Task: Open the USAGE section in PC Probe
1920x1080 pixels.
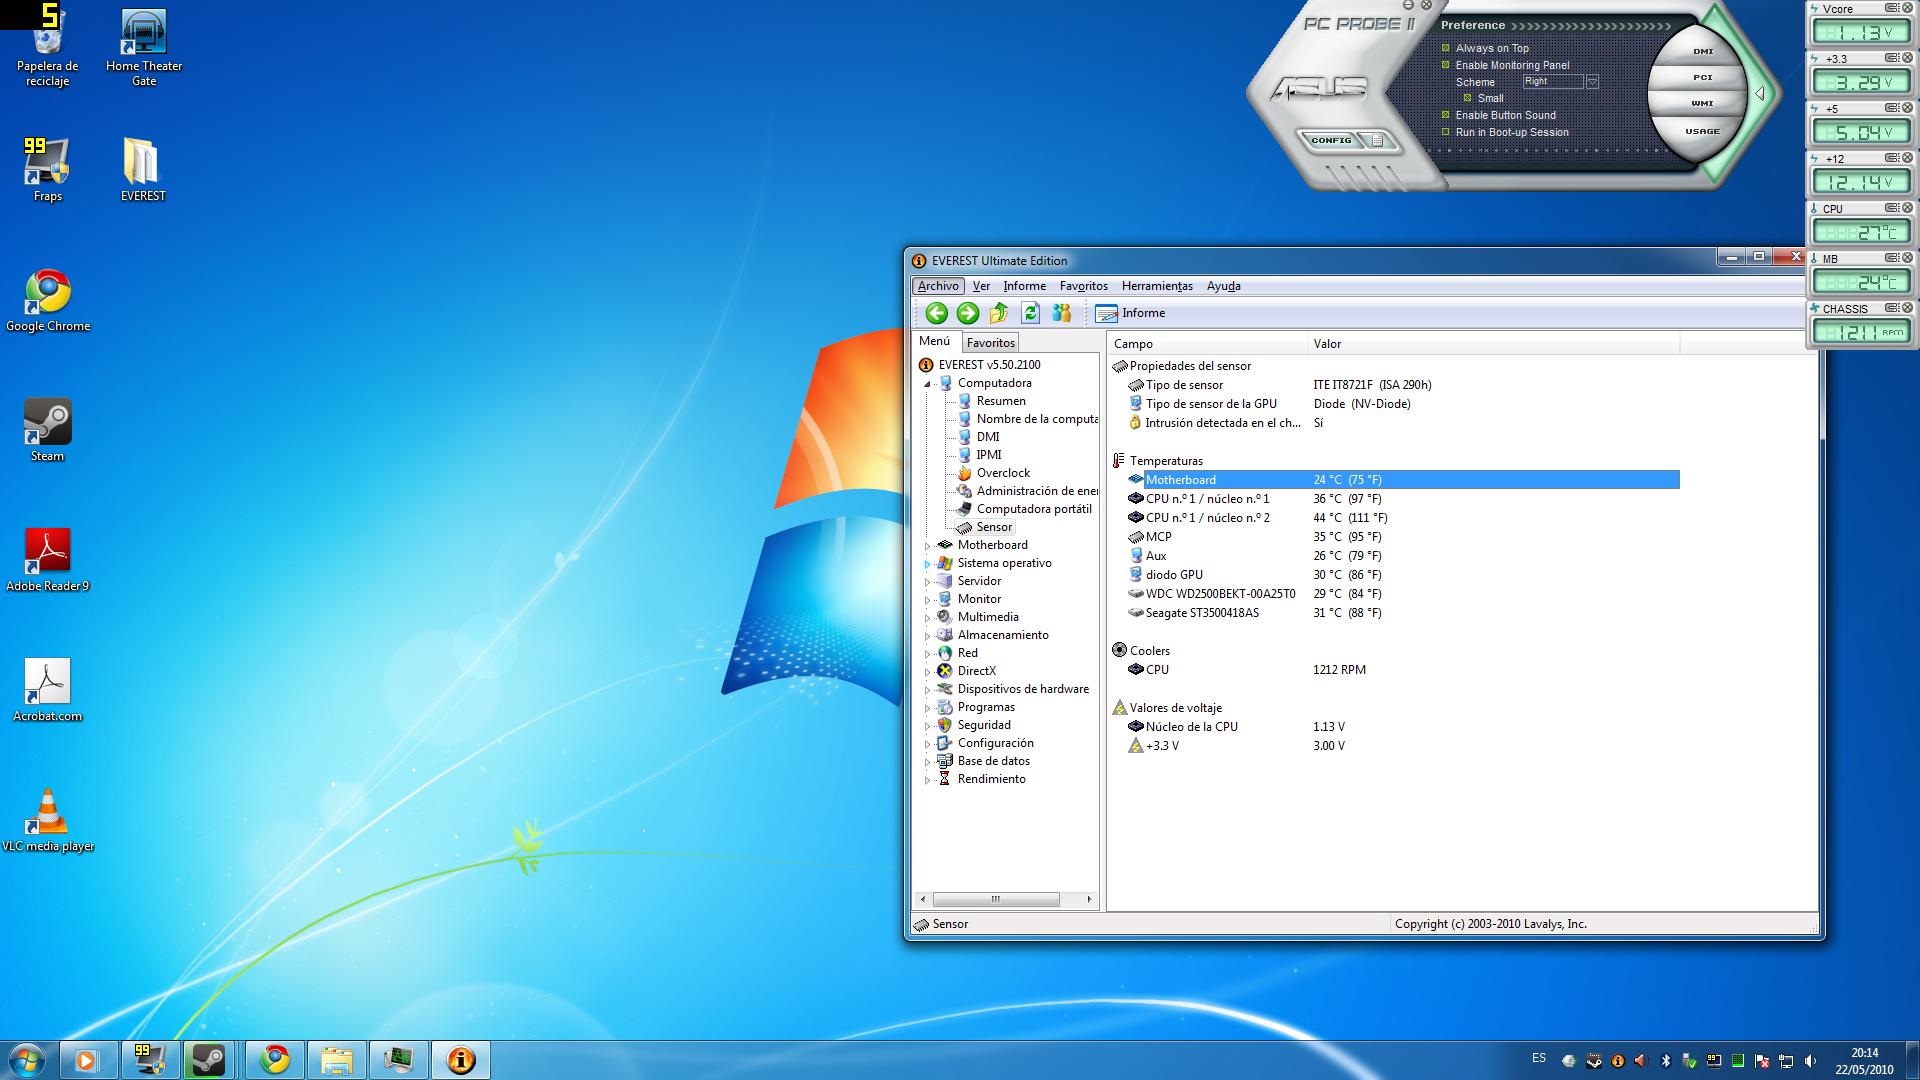Action: tap(1702, 131)
